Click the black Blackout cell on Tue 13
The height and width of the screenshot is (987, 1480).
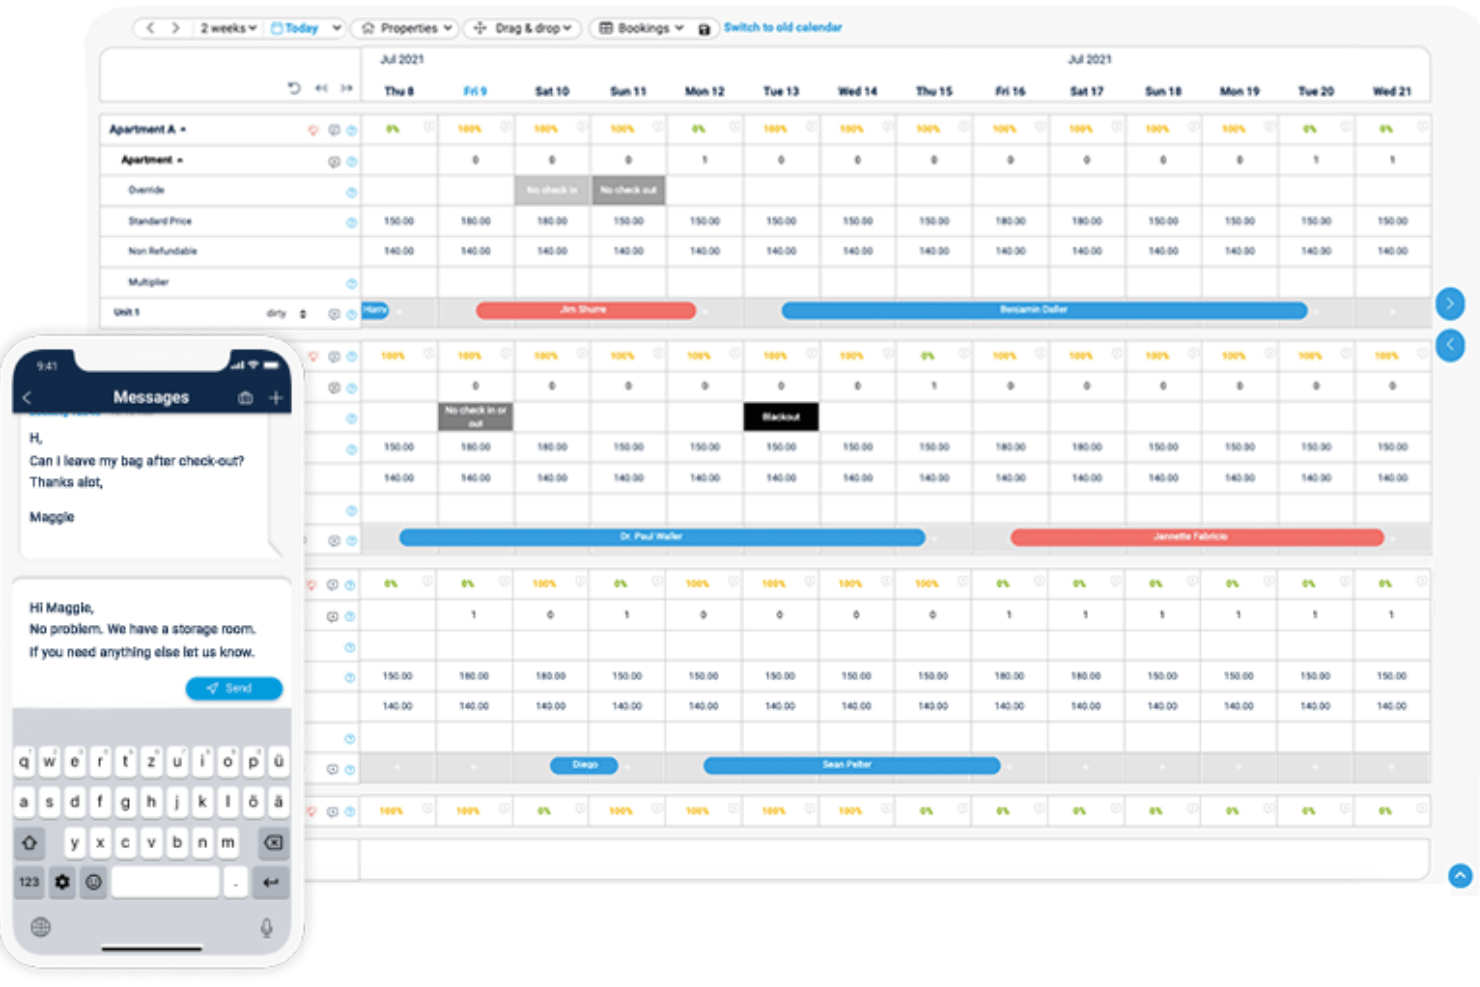point(781,417)
